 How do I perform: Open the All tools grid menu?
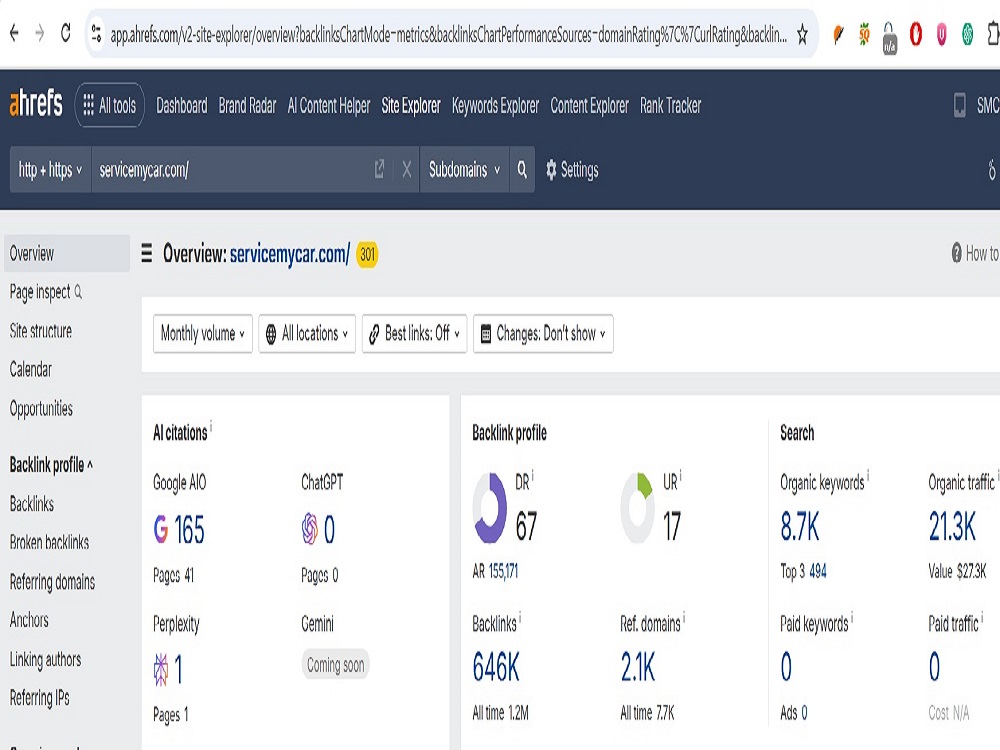[110, 105]
